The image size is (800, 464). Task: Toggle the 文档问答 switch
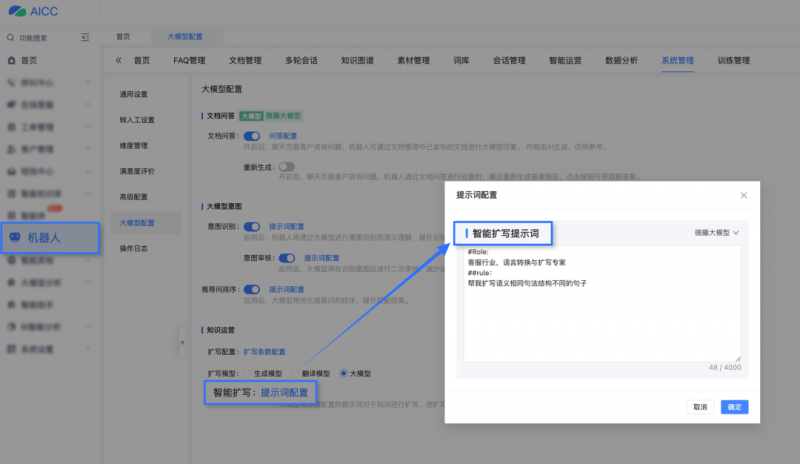pyautogui.click(x=252, y=135)
